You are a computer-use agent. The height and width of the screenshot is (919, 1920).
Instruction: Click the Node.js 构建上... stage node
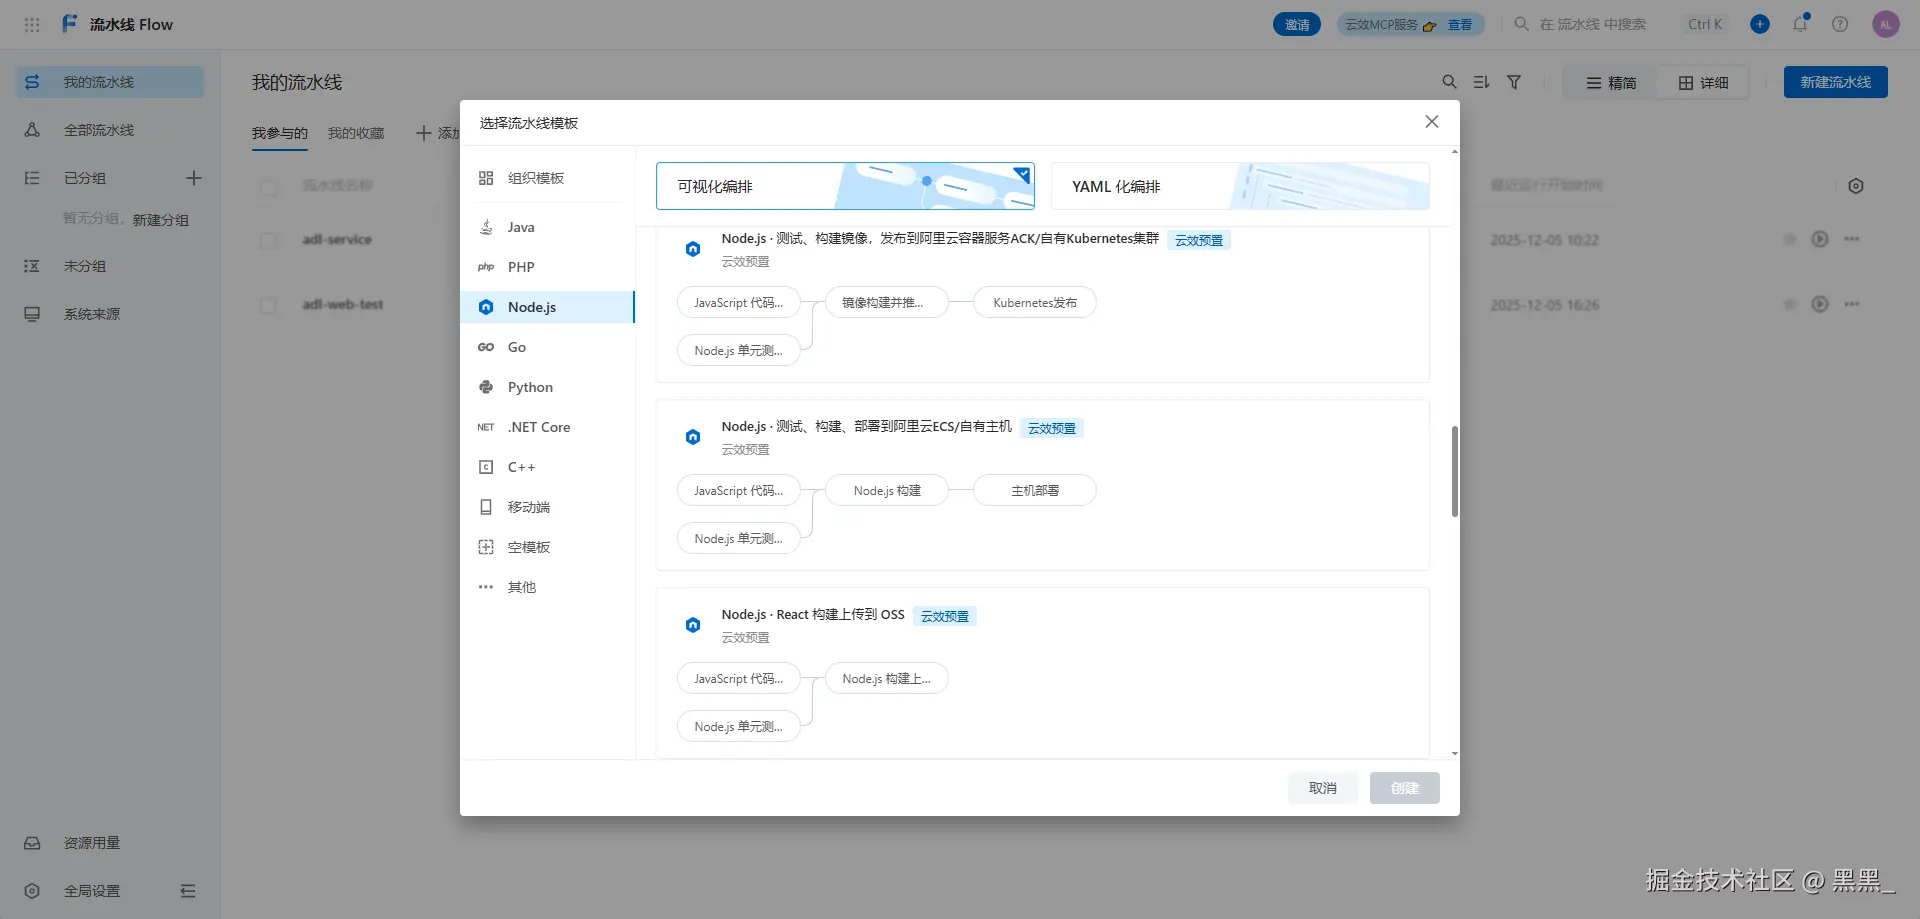pos(887,679)
